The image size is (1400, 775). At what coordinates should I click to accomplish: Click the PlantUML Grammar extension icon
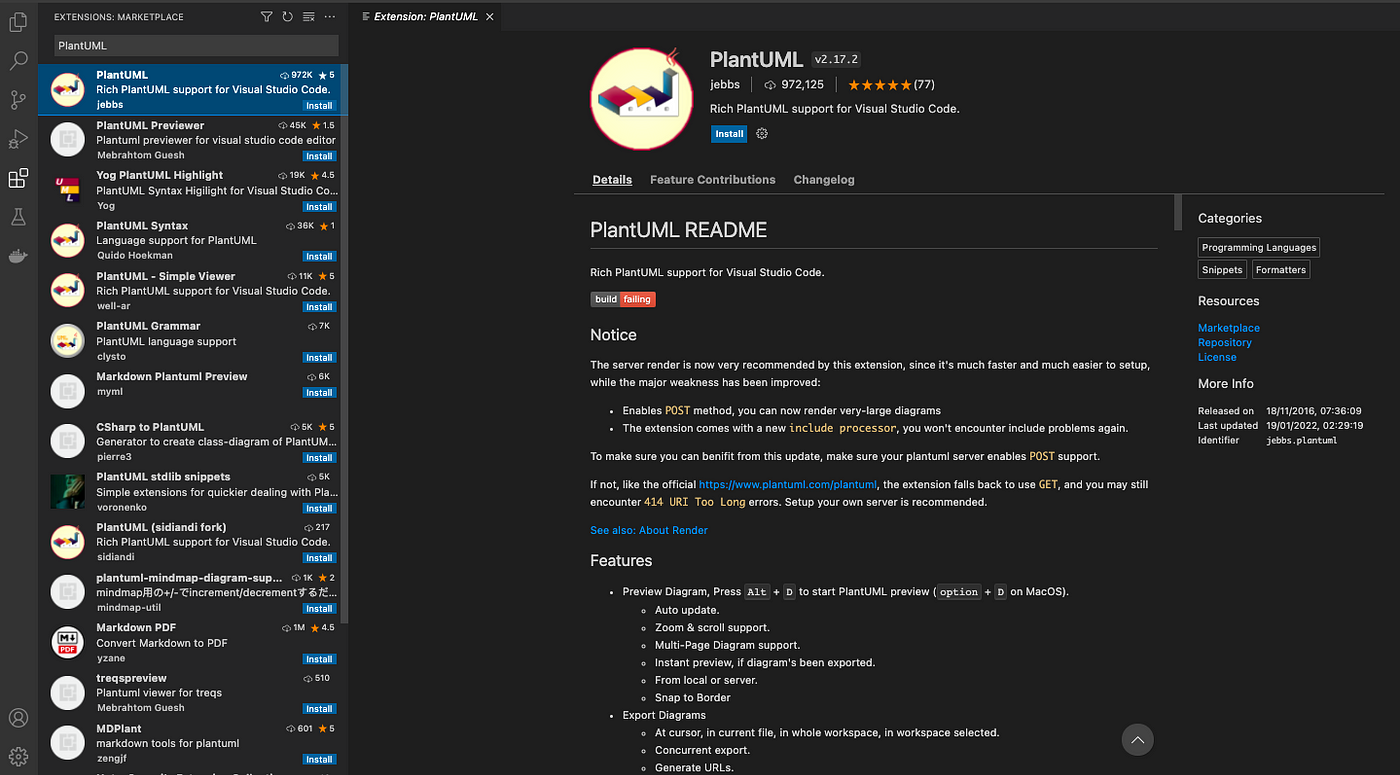coord(67,340)
